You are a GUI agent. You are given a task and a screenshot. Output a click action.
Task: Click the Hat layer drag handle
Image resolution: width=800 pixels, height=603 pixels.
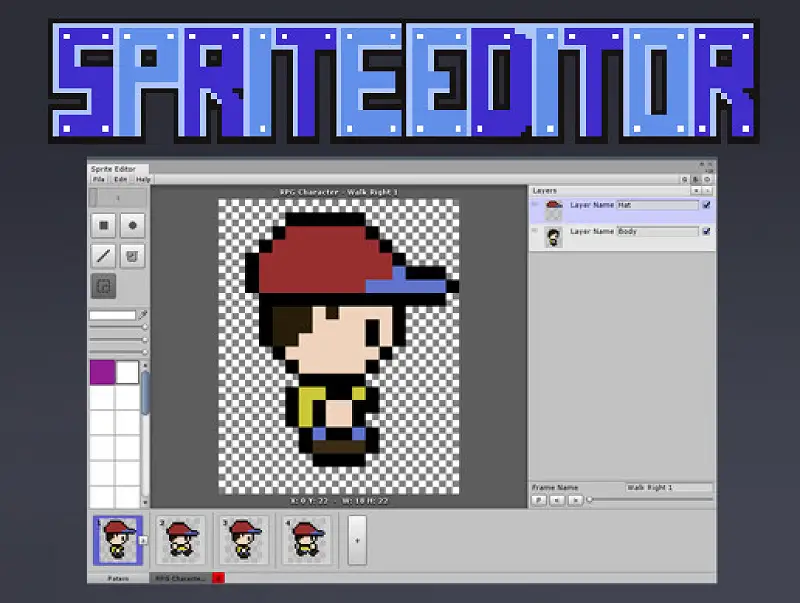tap(535, 204)
